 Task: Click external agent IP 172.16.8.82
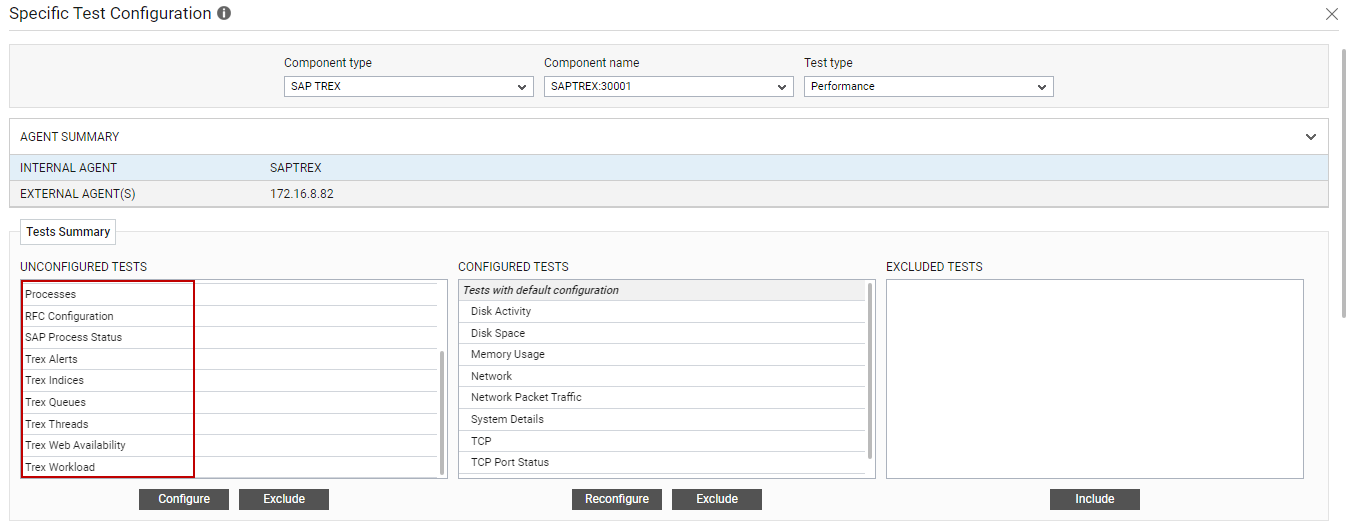[x=302, y=194]
